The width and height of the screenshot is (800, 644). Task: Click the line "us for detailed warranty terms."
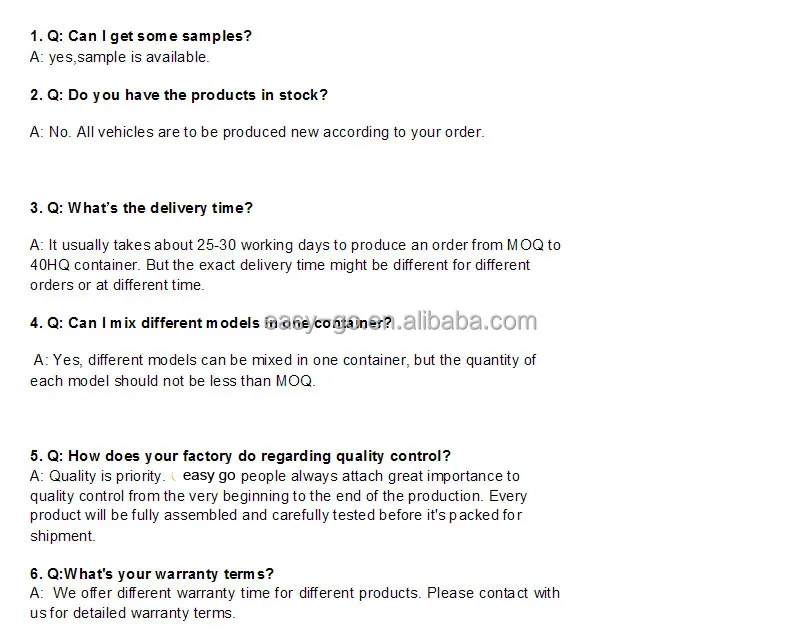coord(132,613)
